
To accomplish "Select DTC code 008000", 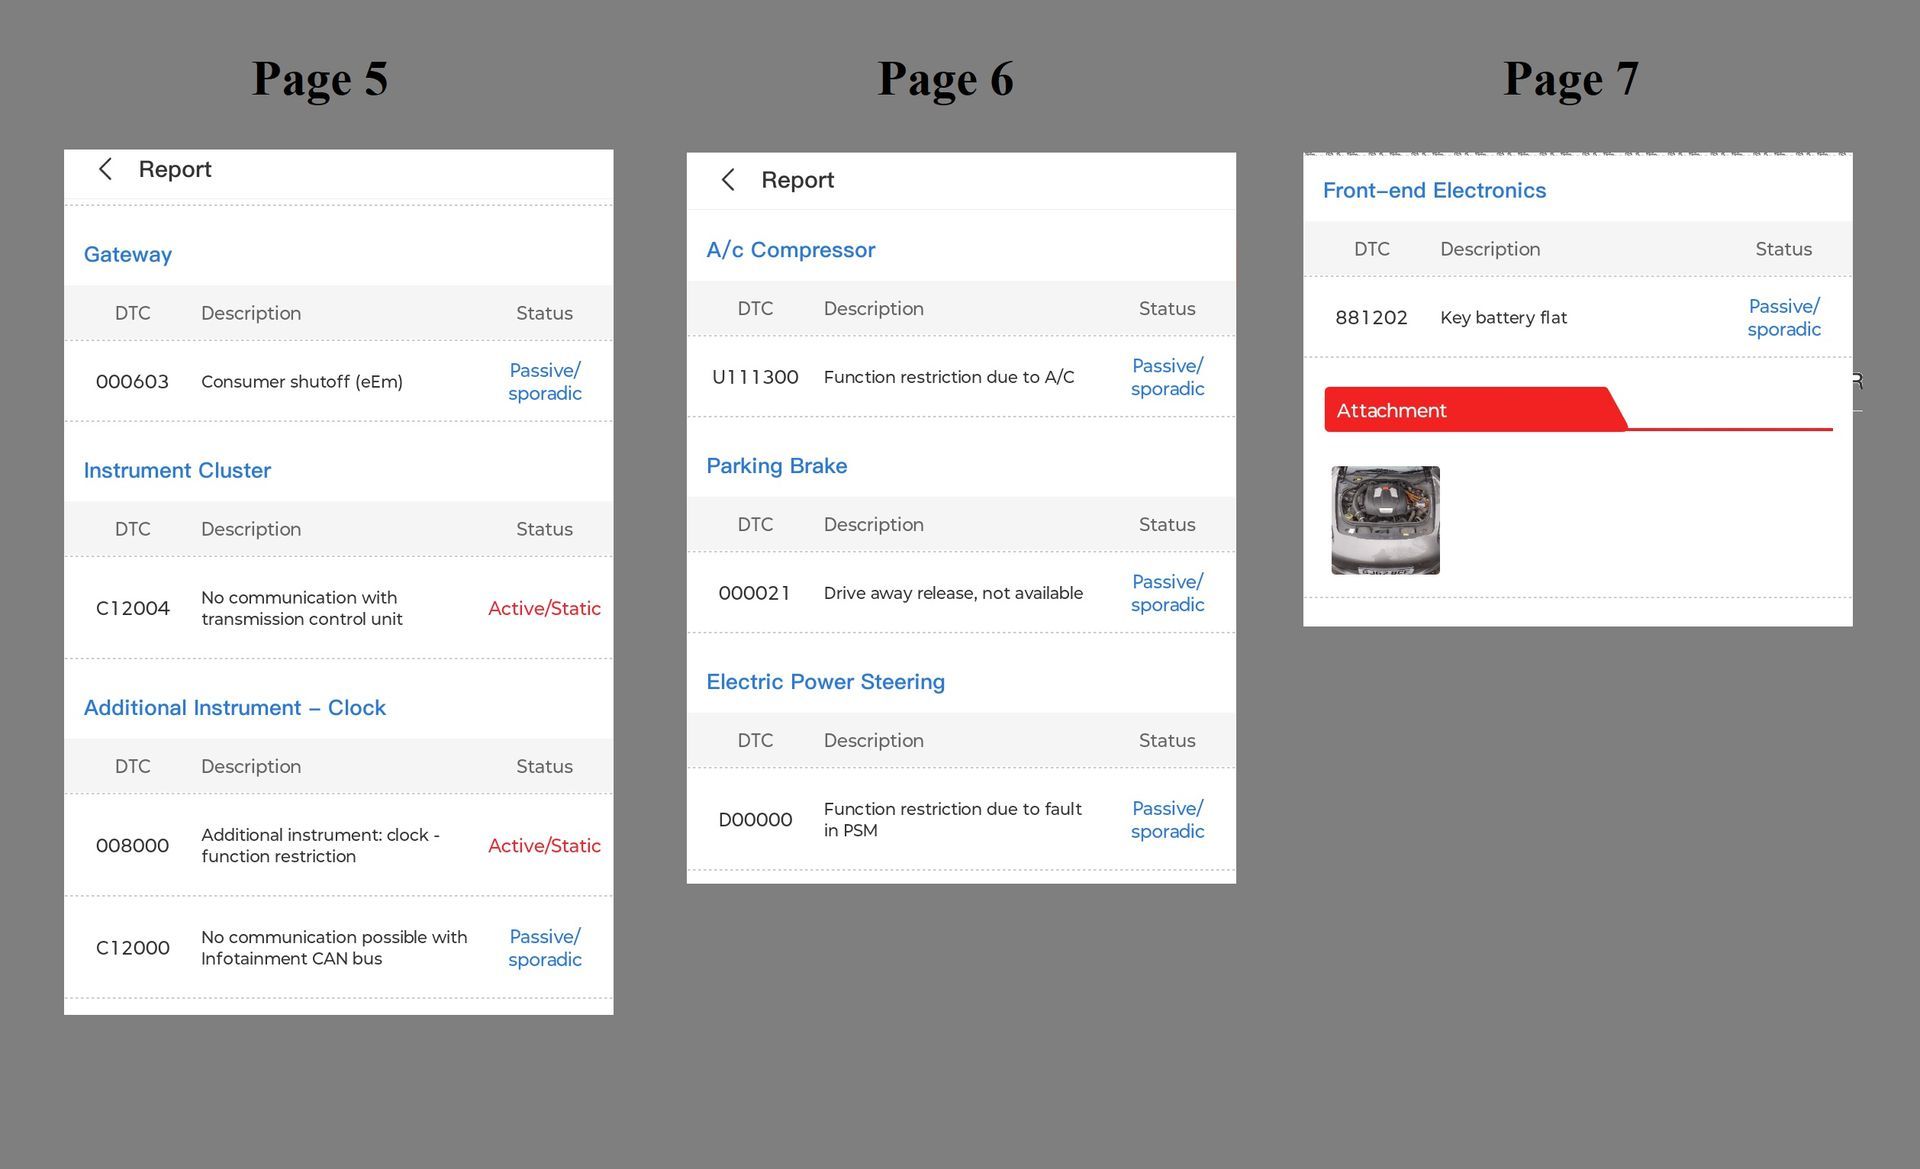I will [132, 845].
